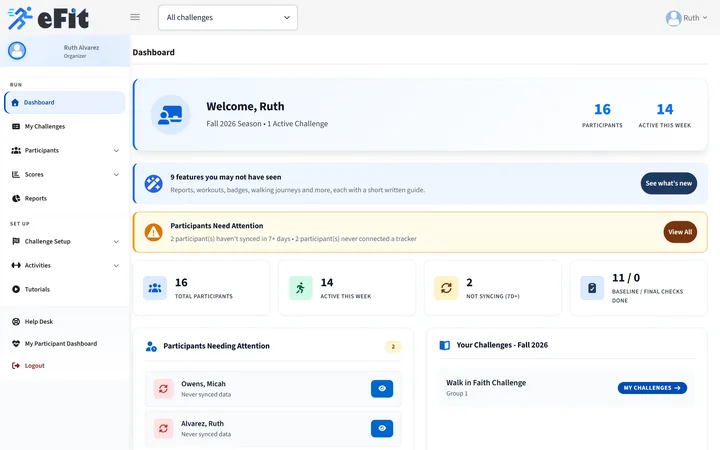Click the My Challenges icon
The image size is (720, 450).
coord(16,126)
